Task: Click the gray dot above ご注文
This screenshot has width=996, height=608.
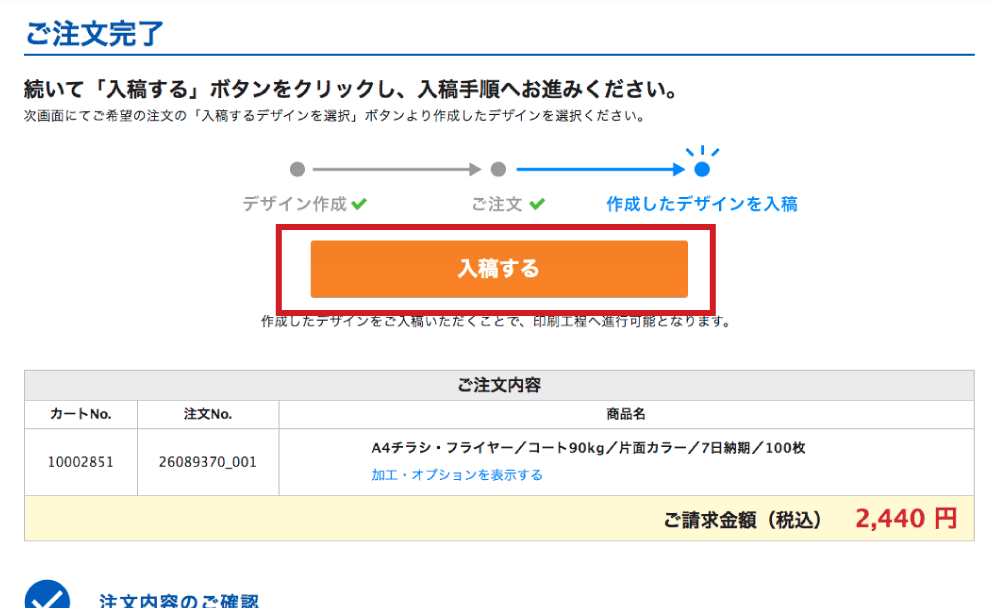Action: click(x=498, y=170)
